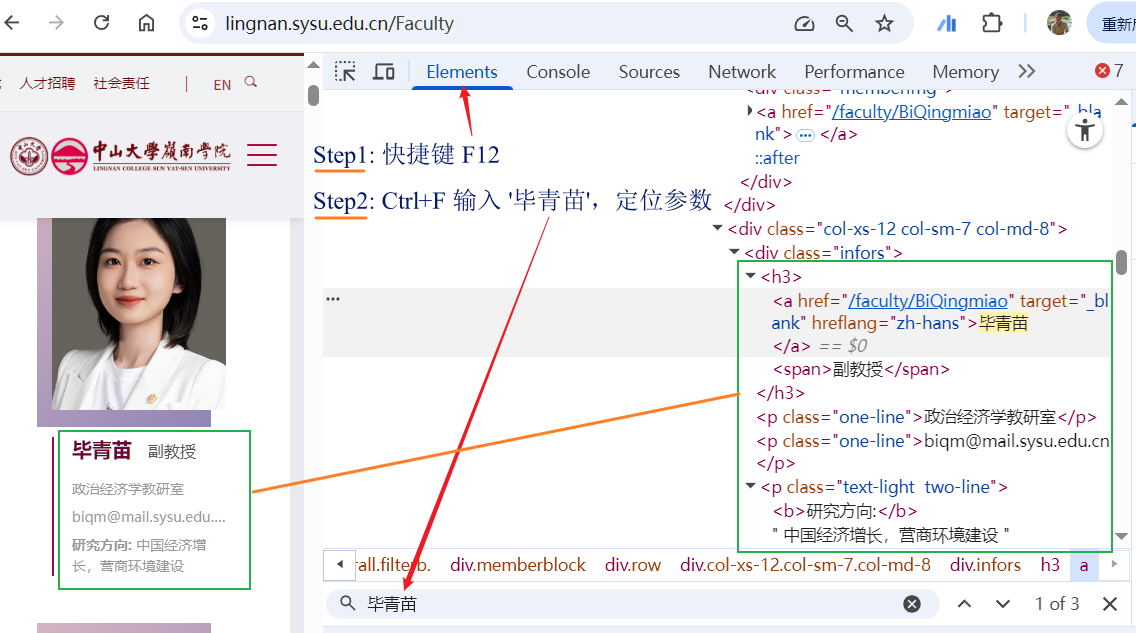Toggle the device toolbar icon
1136x633 pixels.
tap(383, 71)
